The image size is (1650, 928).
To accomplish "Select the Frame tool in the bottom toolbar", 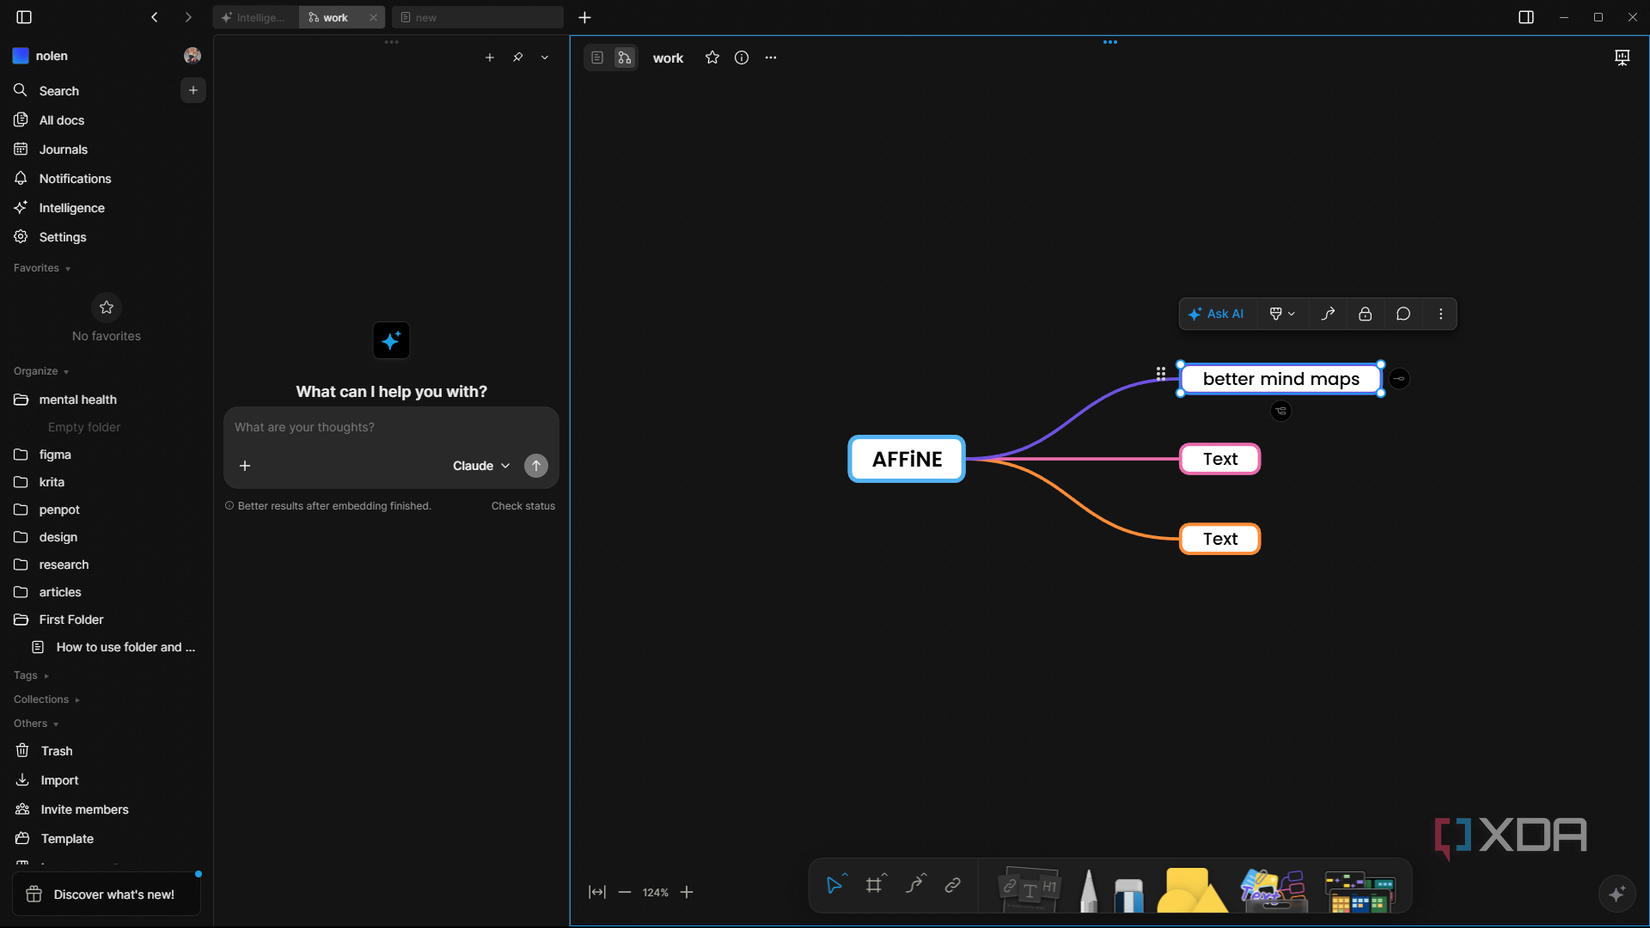I will 875,886.
